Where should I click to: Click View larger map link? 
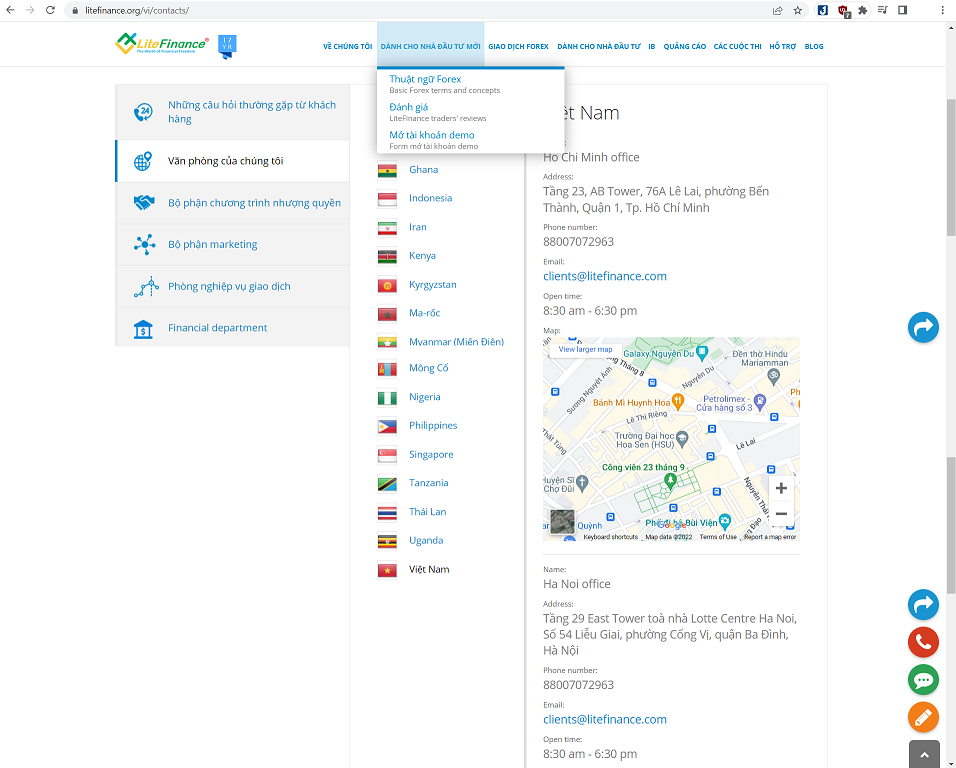pos(585,350)
